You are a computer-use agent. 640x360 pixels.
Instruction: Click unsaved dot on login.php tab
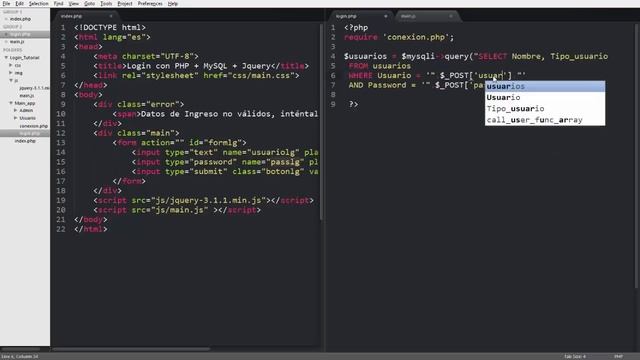(385, 16)
